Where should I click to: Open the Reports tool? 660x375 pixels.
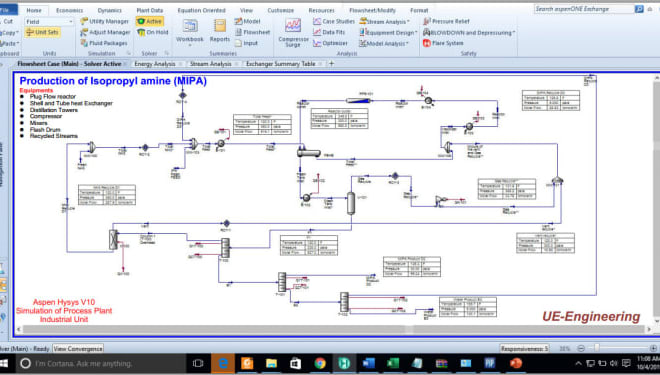(220, 31)
